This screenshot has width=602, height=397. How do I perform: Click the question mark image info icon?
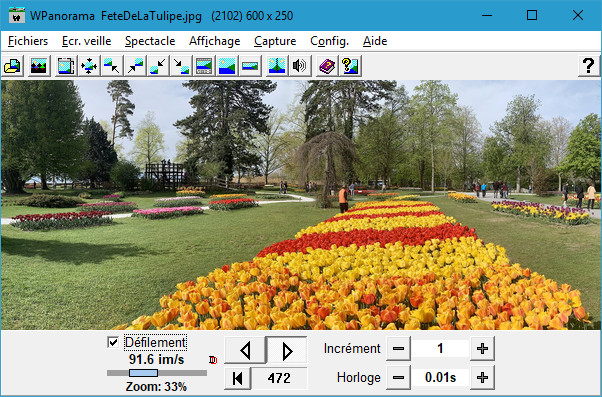(350, 66)
